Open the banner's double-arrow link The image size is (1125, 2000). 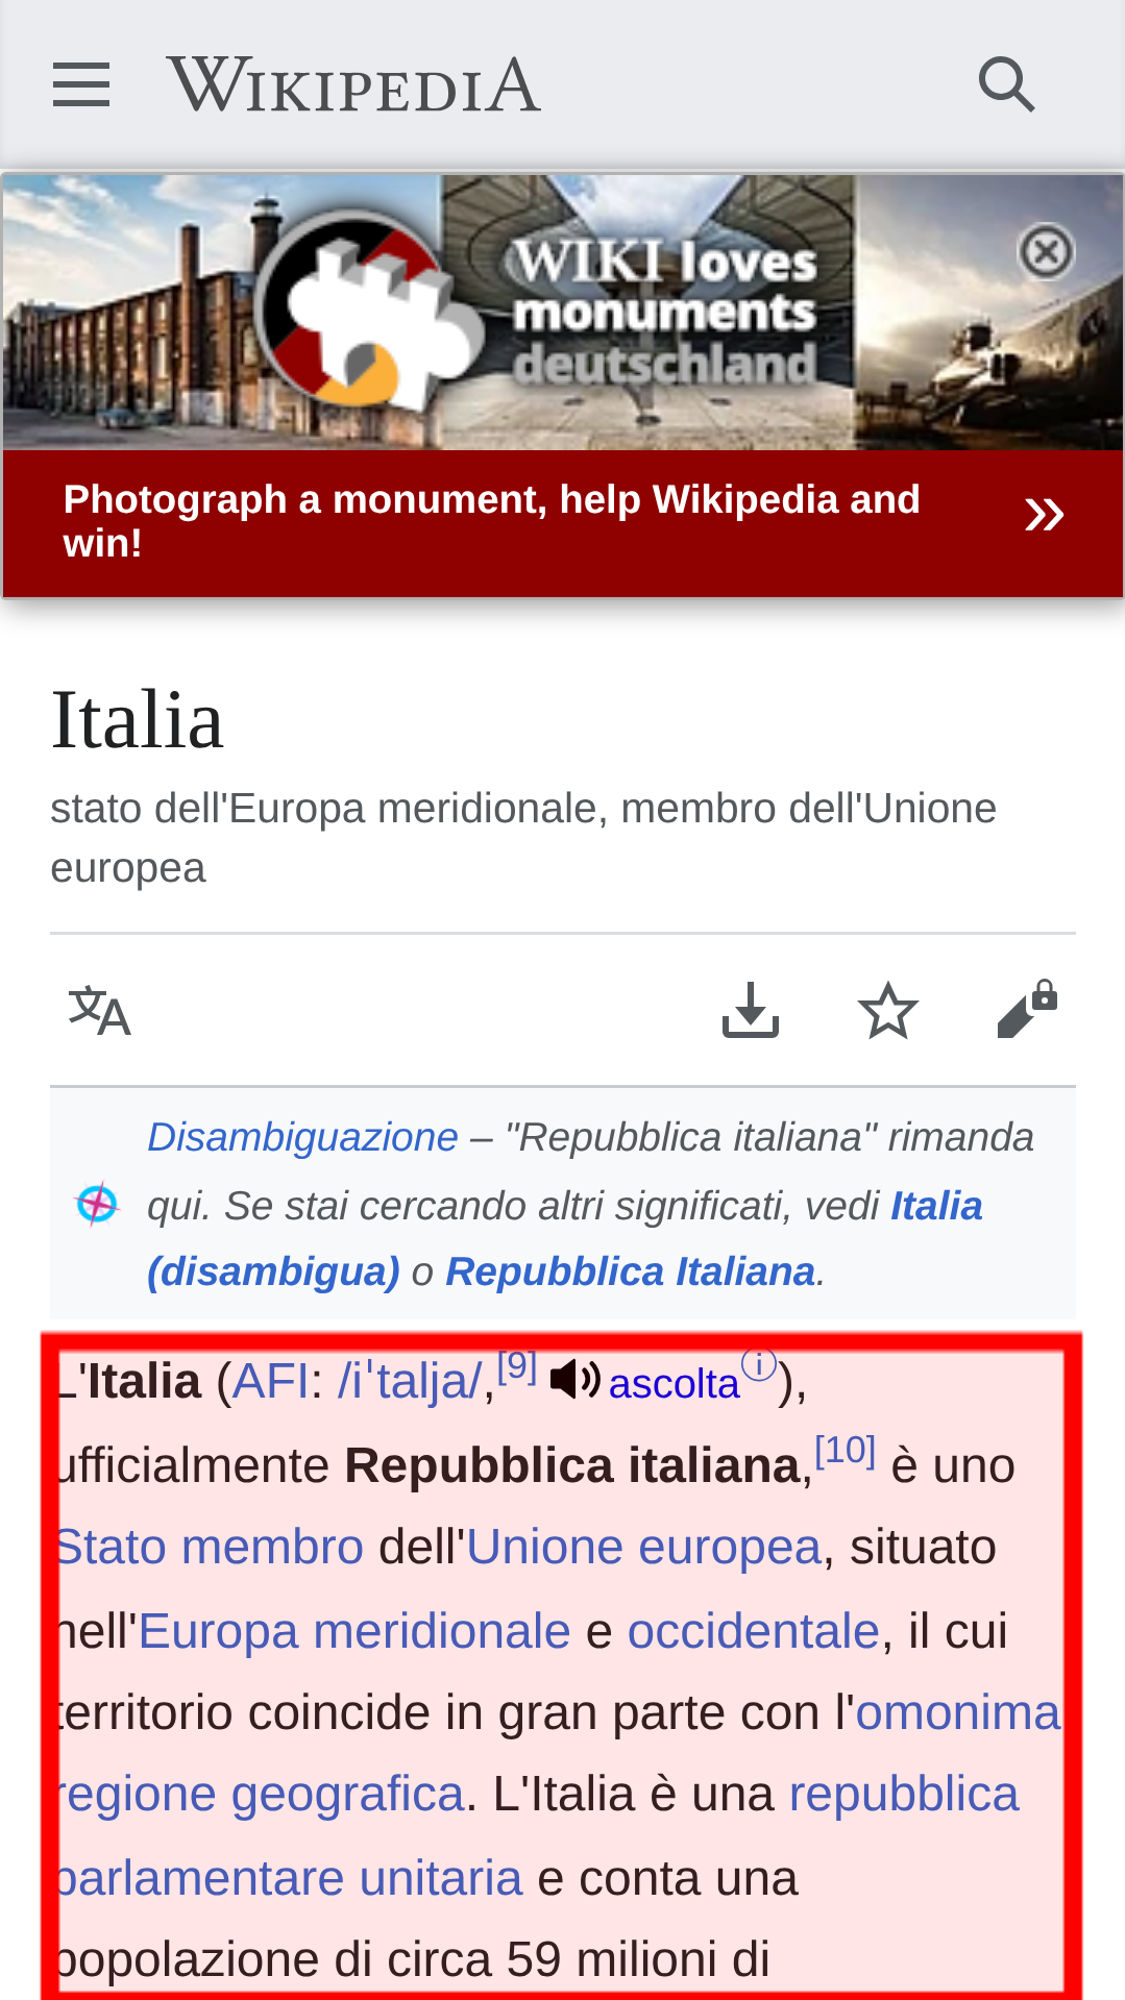[x=1044, y=515]
